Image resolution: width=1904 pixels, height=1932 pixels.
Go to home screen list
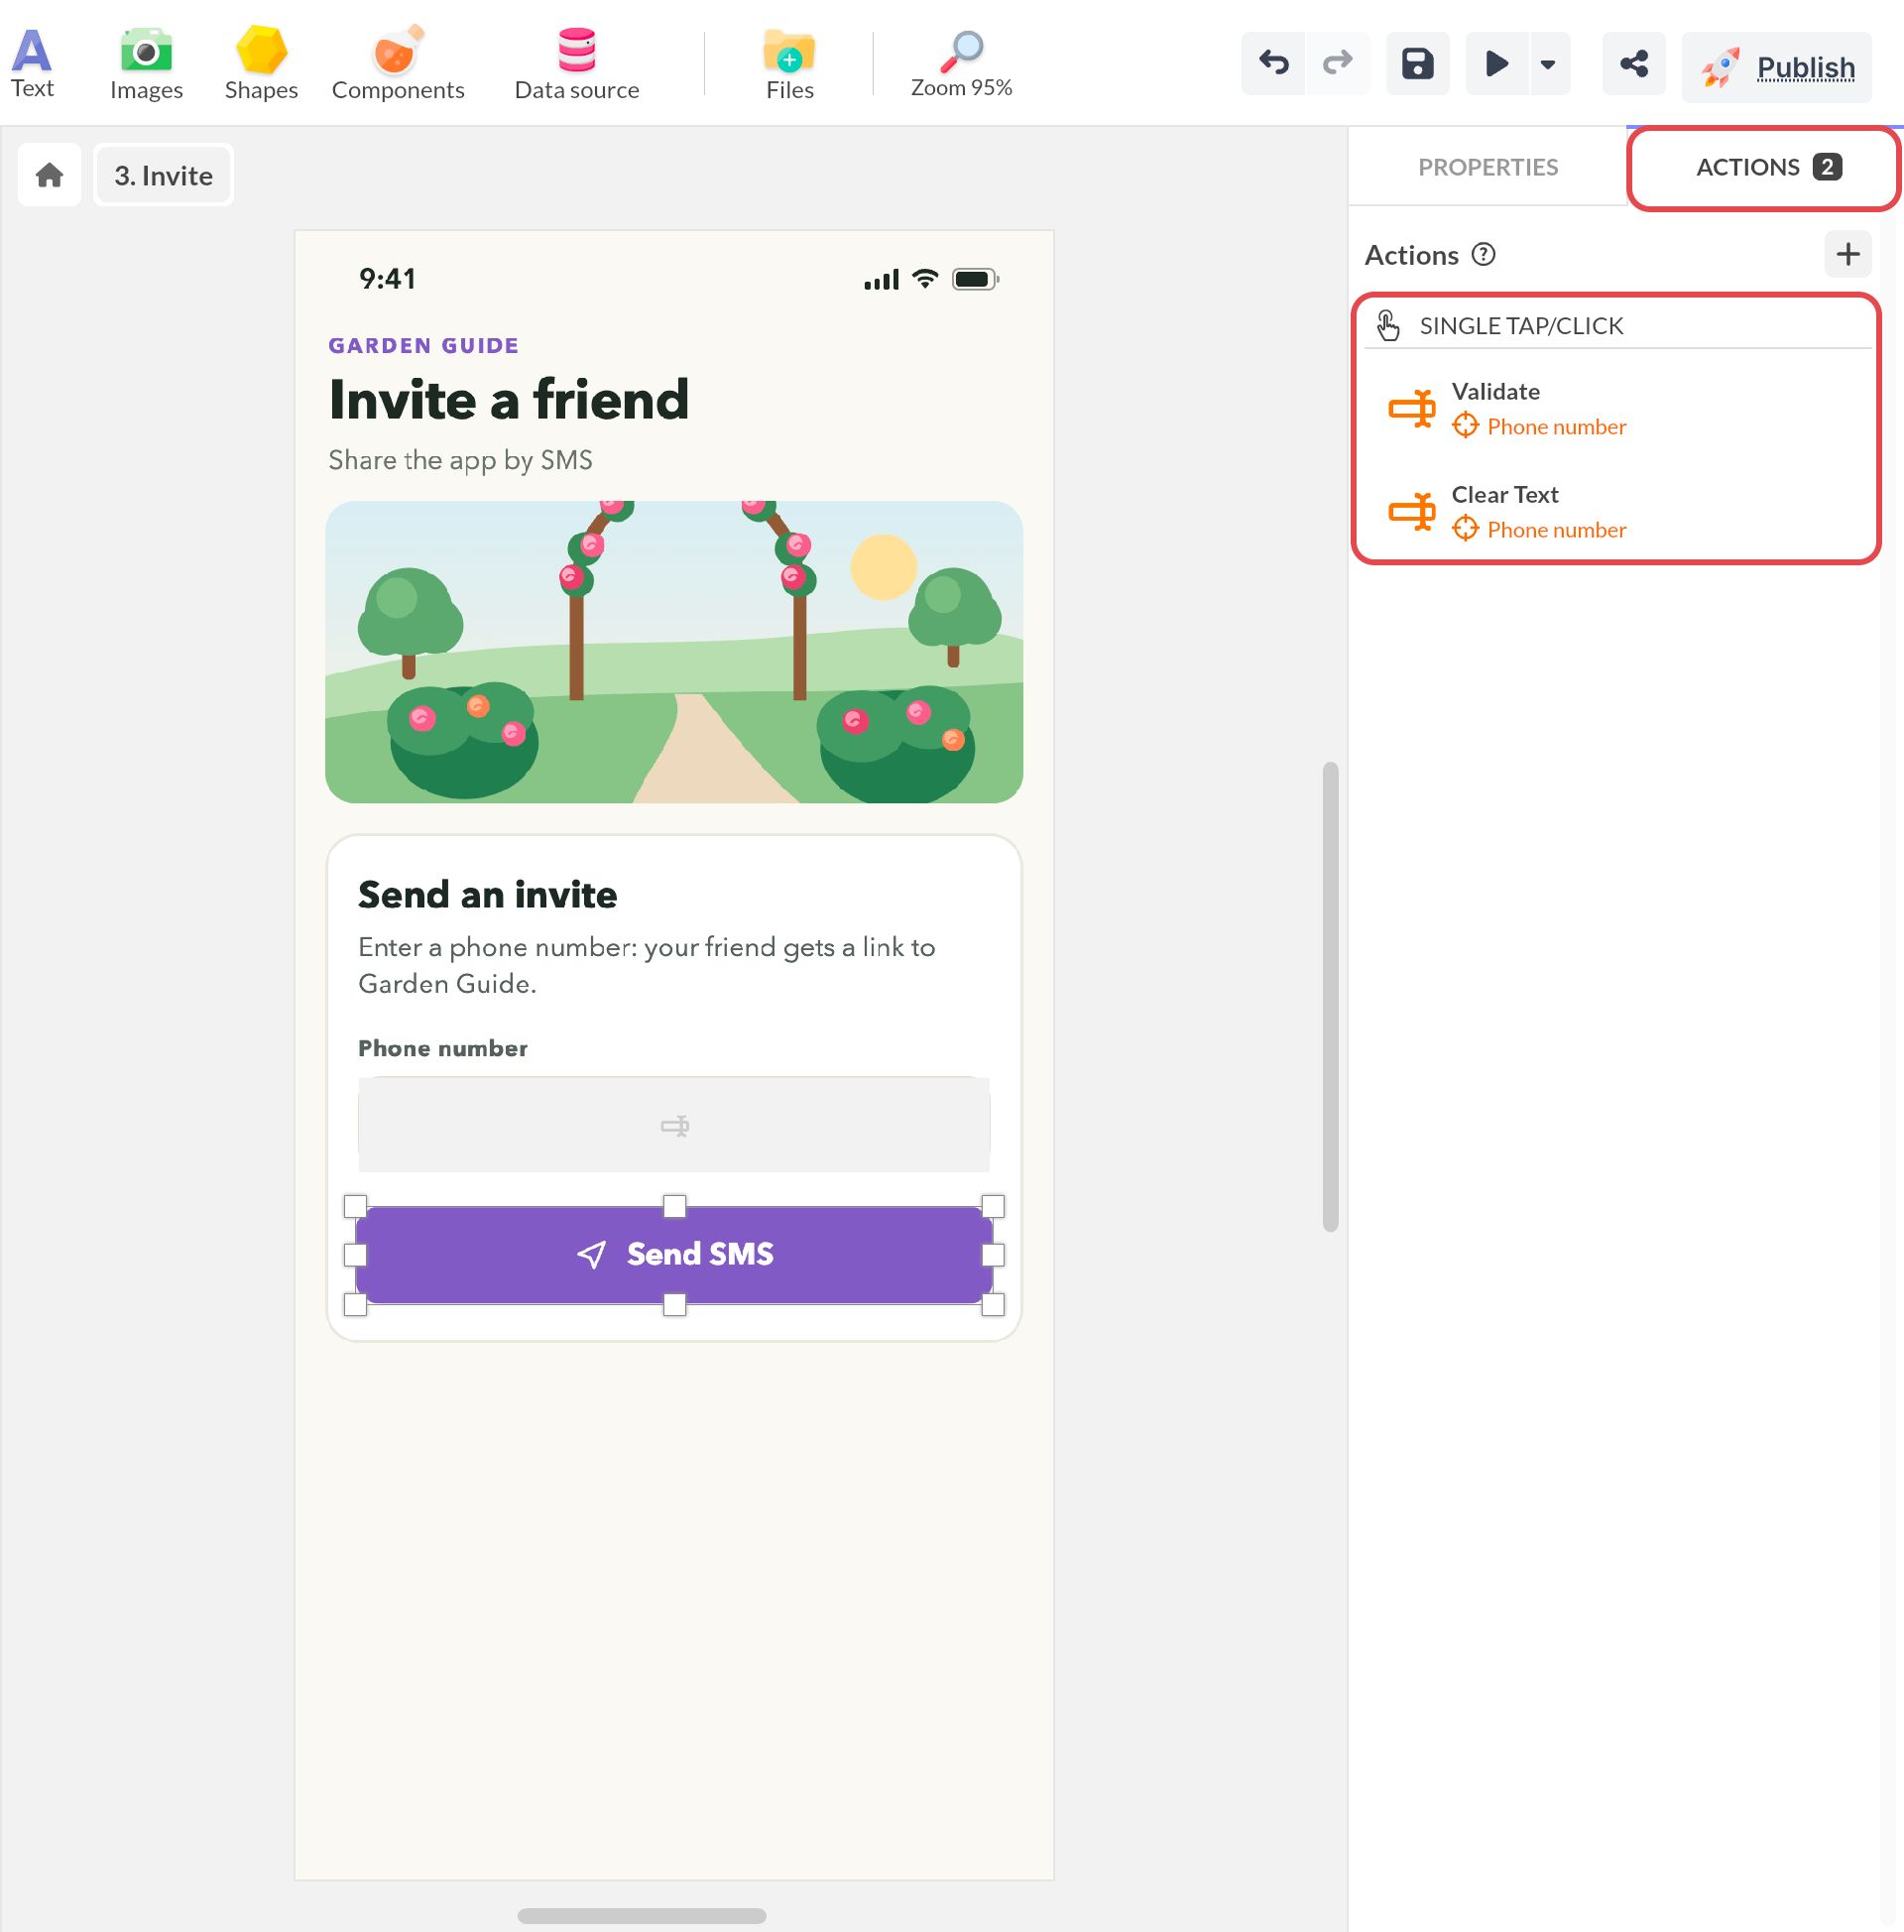click(x=49, y=175)
